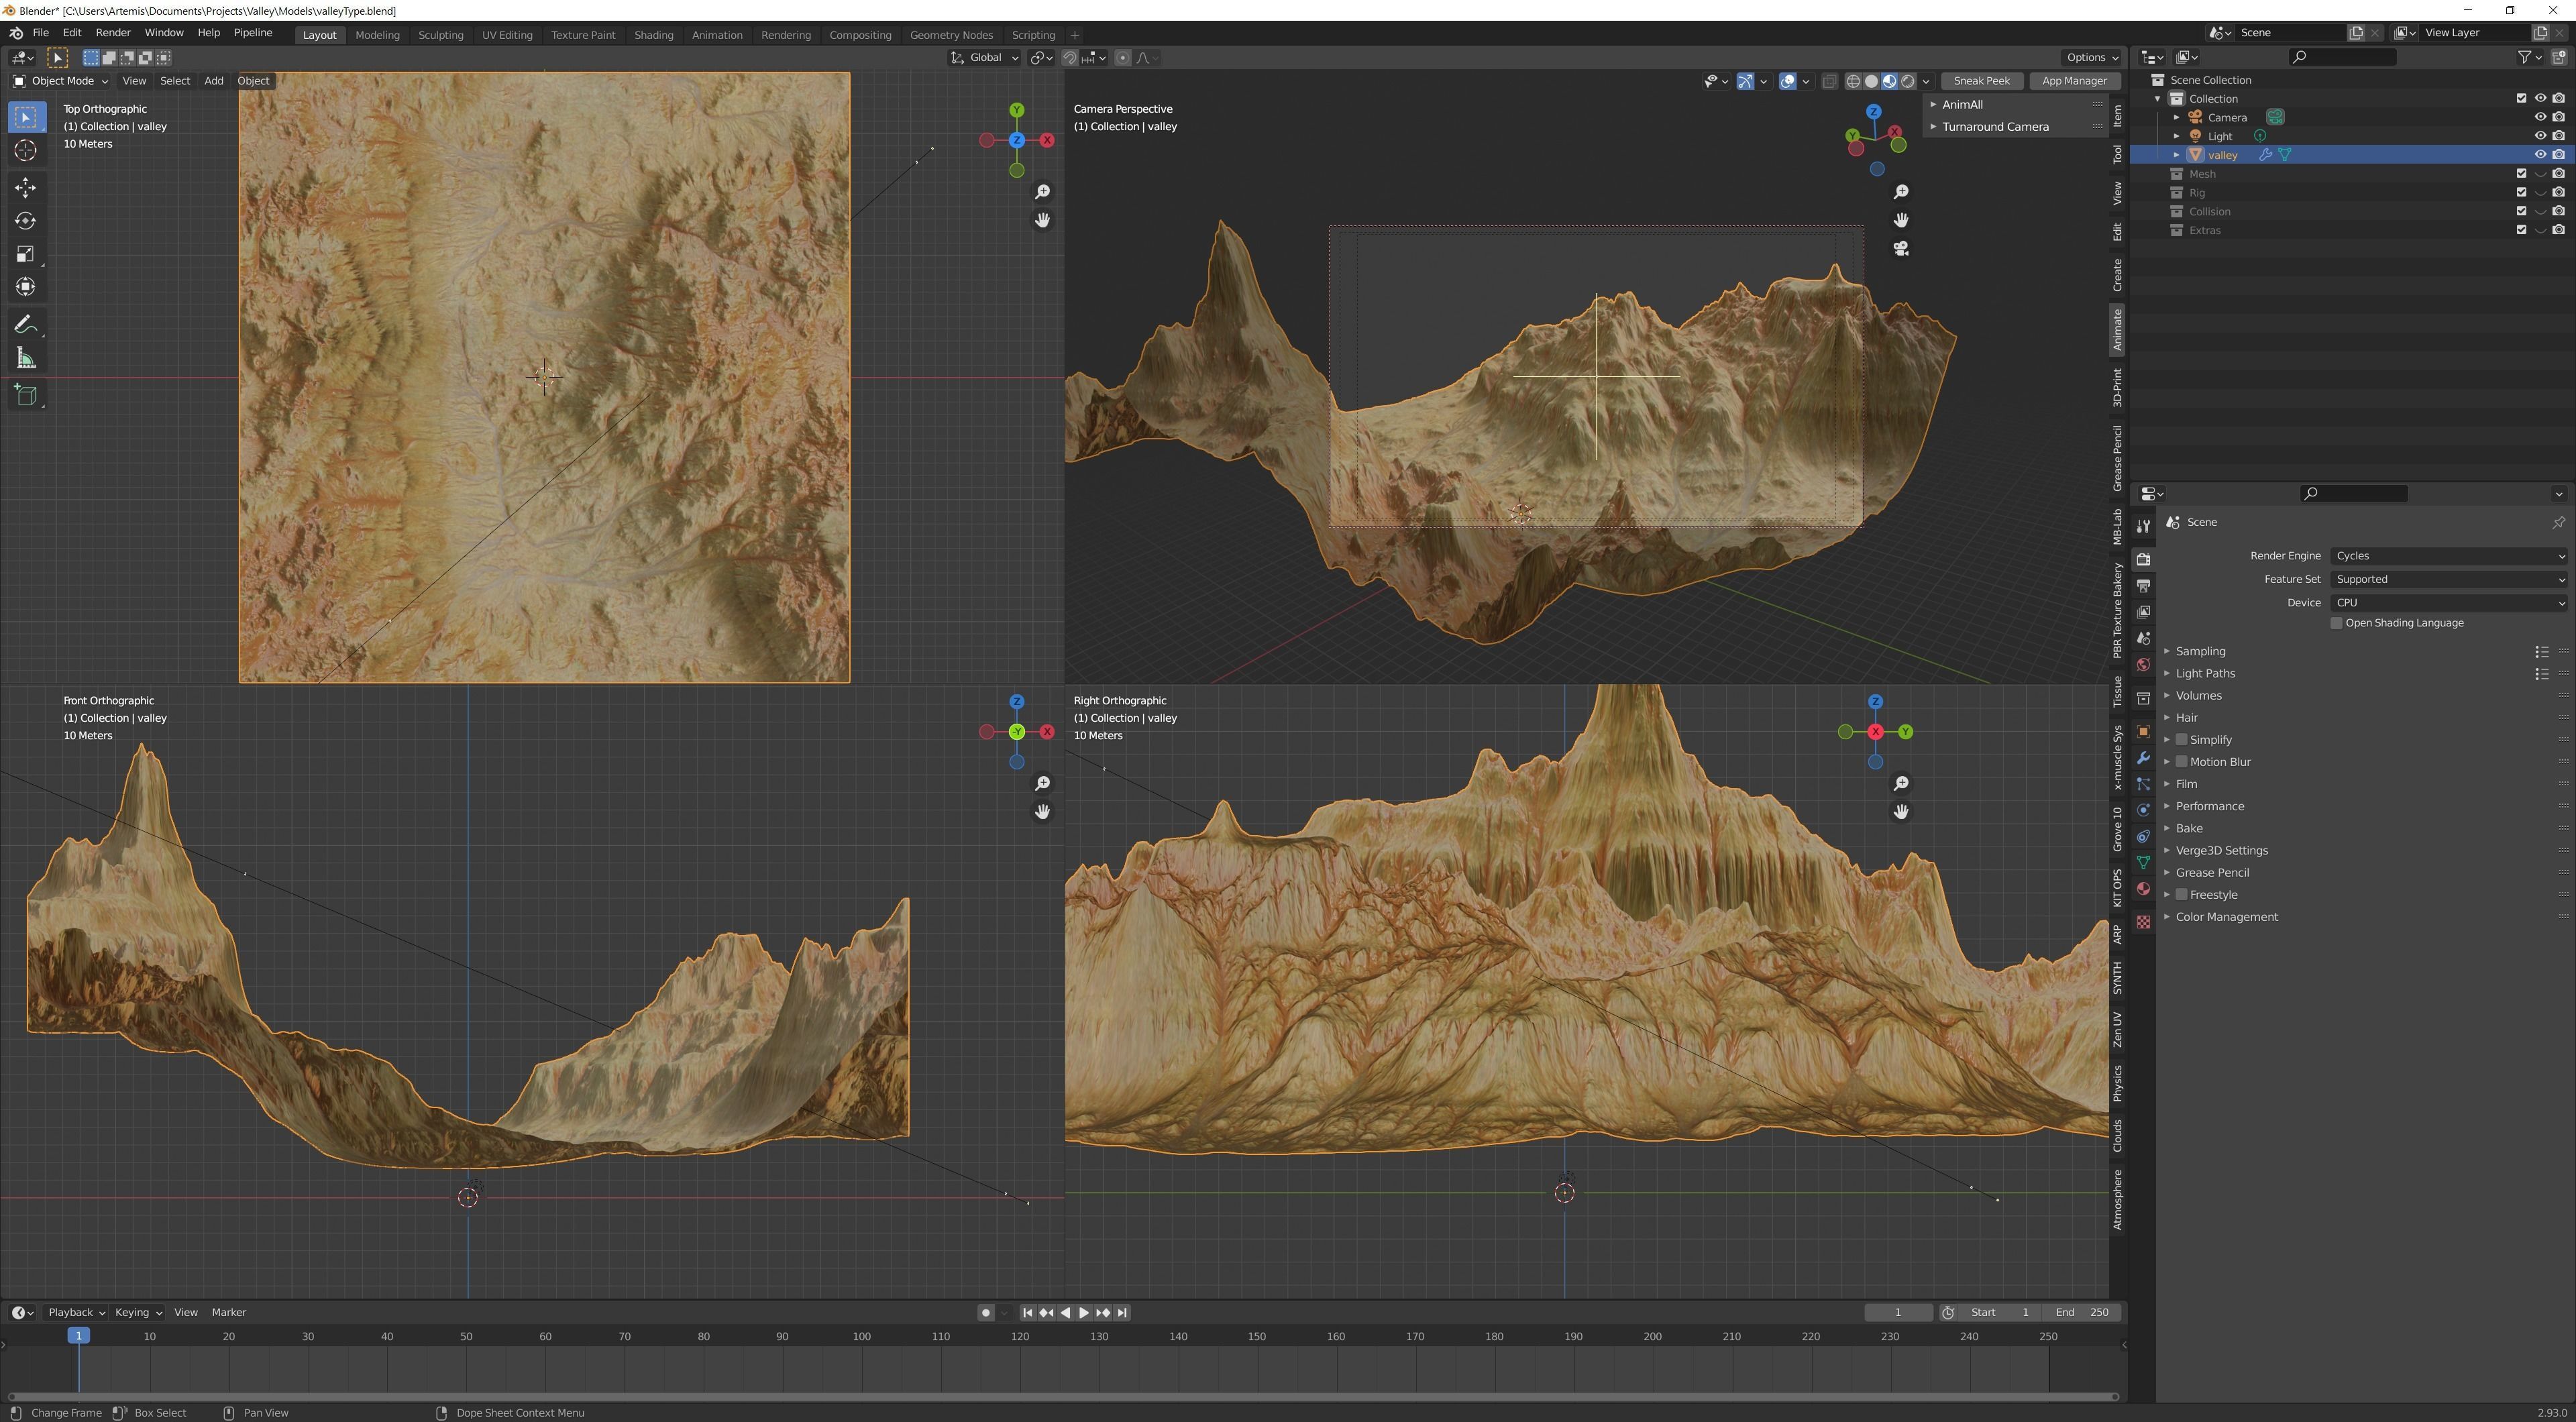The height and width of the screenshot is (1422, 2576).
Task: Open Playback popover in timeline
Action: pyautogui.click(x=76, y=1312)
